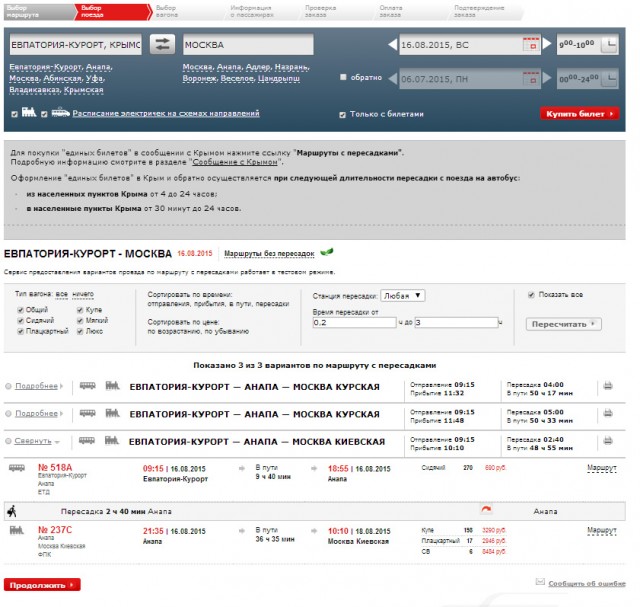This screenshot has height=607, width=640.
Task: Swap departure and destination stations
Action: (163, 45)
